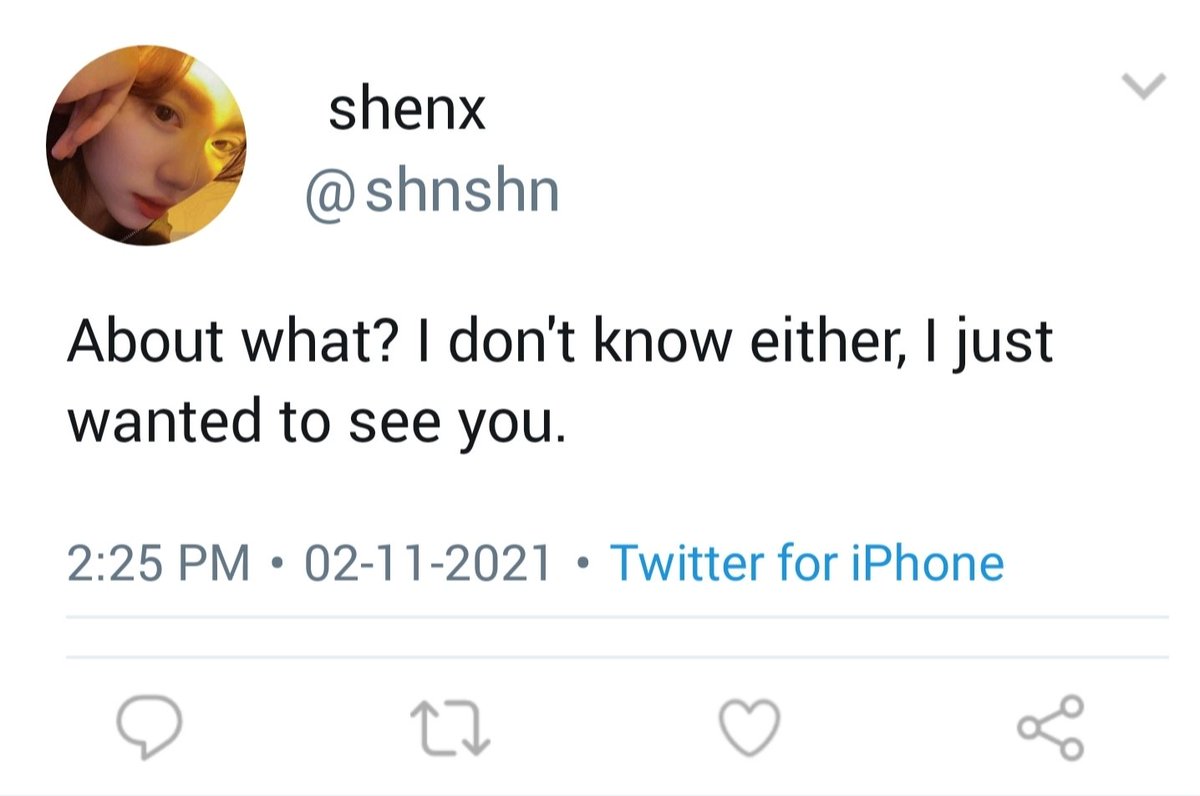Like the tweet with the heart icon
The width and height of the screenshot is (1200, 796).
coord(750,726)
